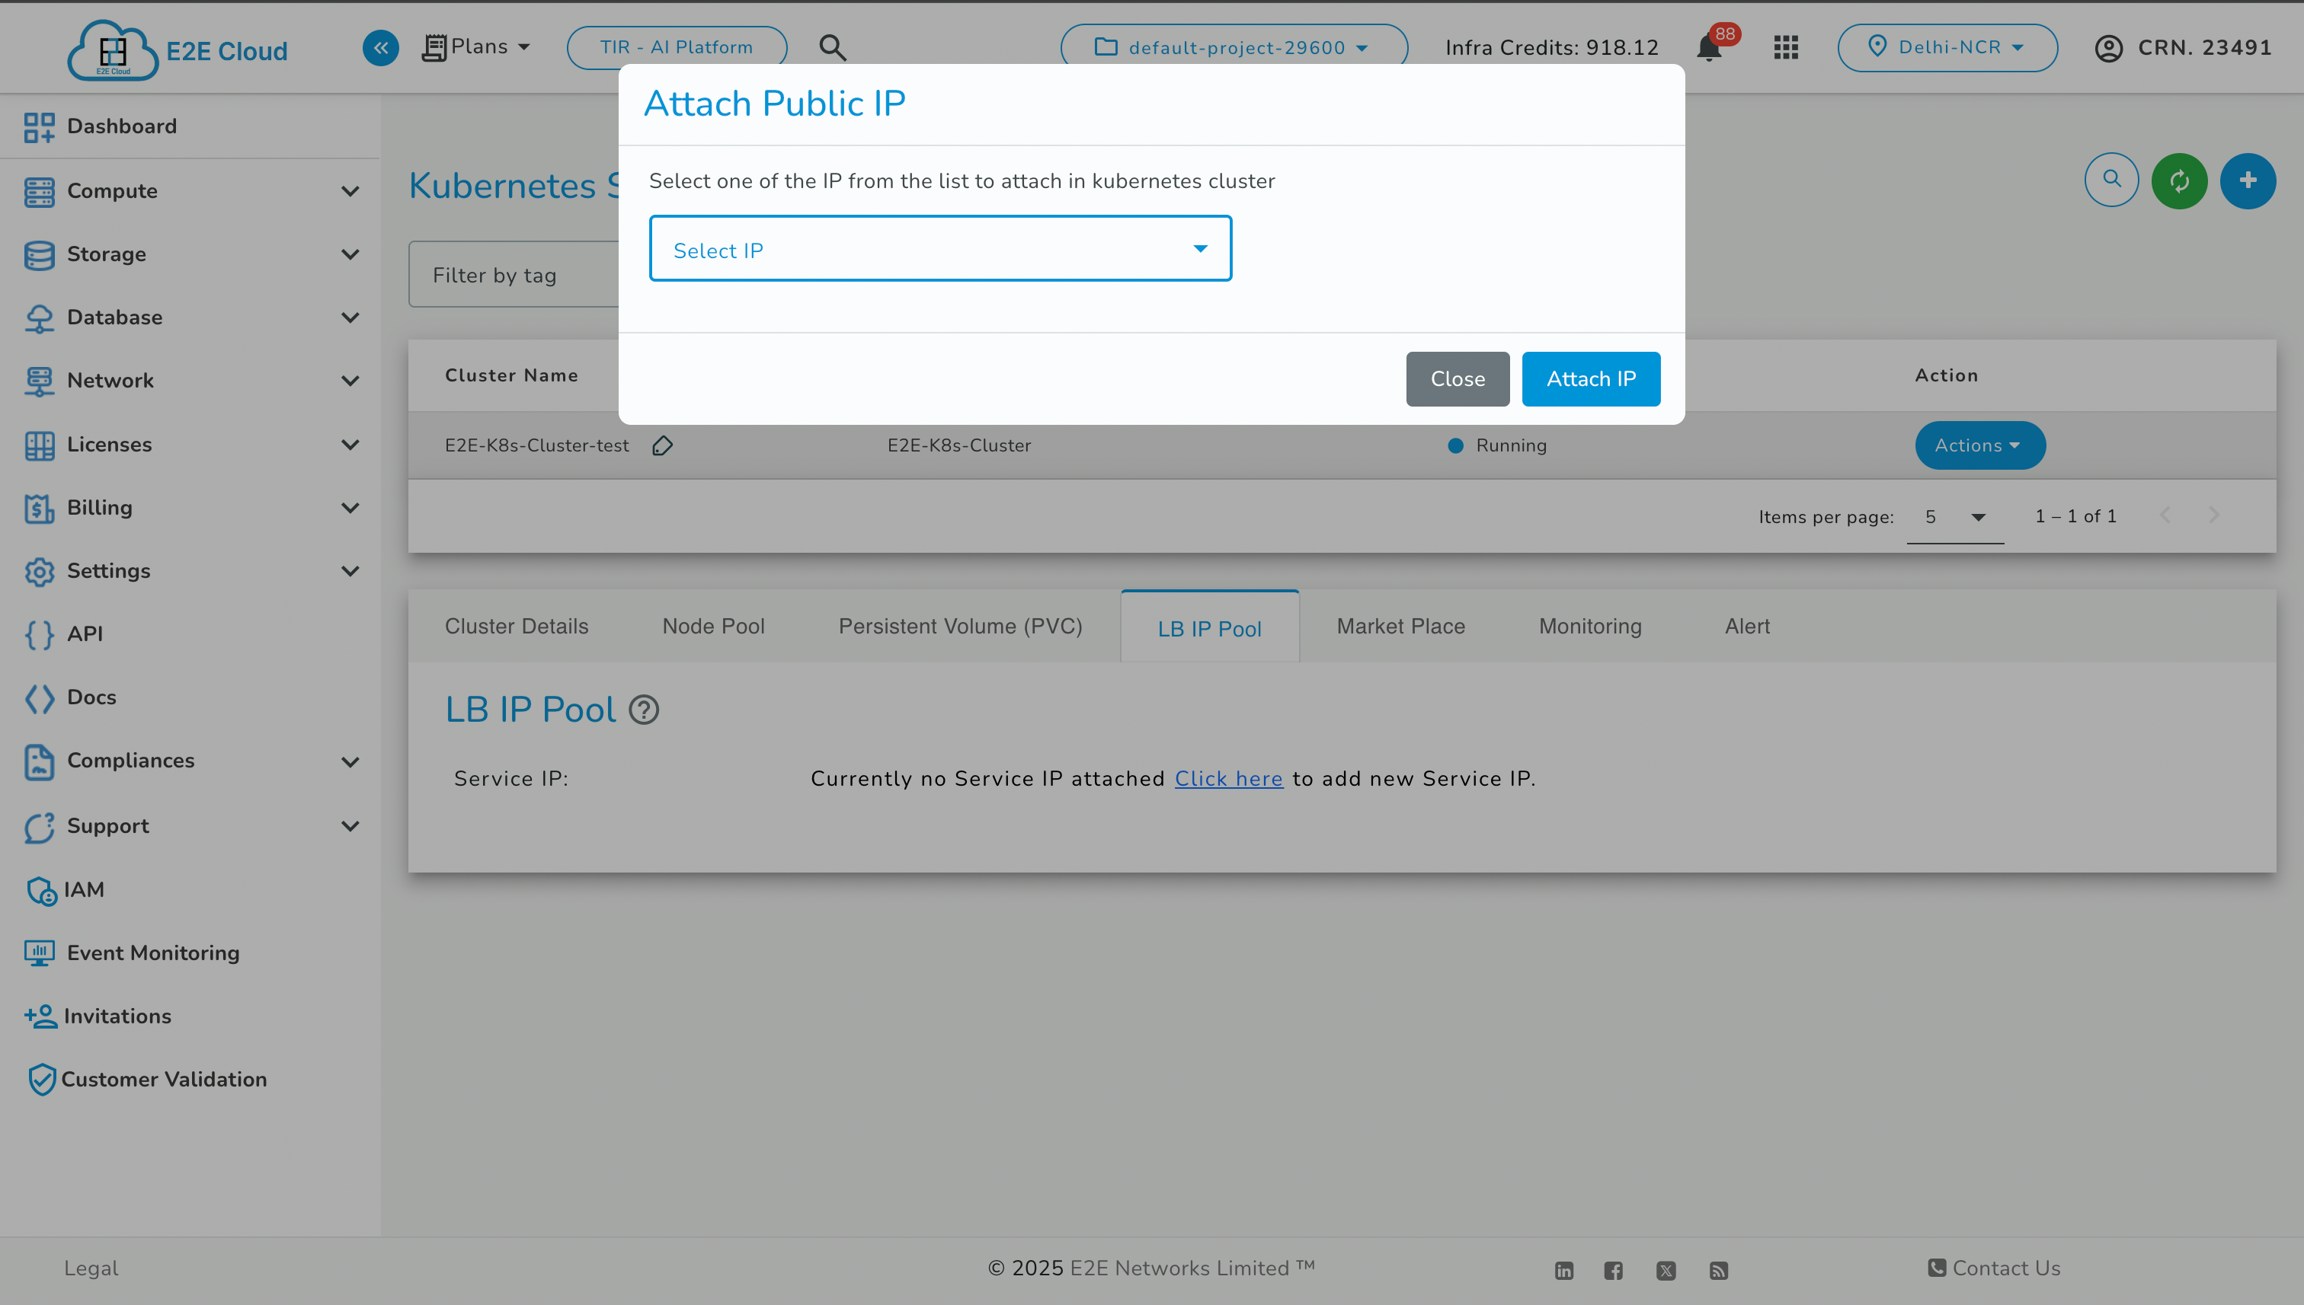Expand Billing menu chevron
The height and width of the screenshot is (1305, 2304).
coord(350,508)
